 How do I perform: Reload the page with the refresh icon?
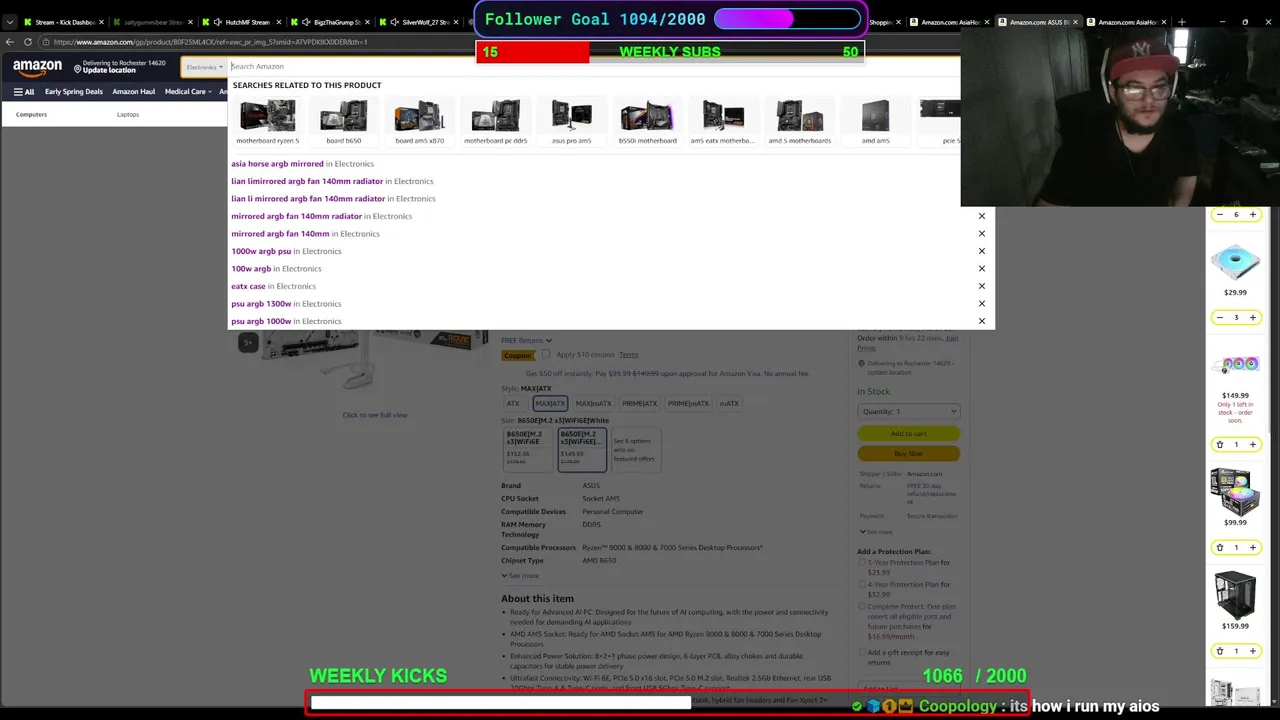tap(28, 42)
